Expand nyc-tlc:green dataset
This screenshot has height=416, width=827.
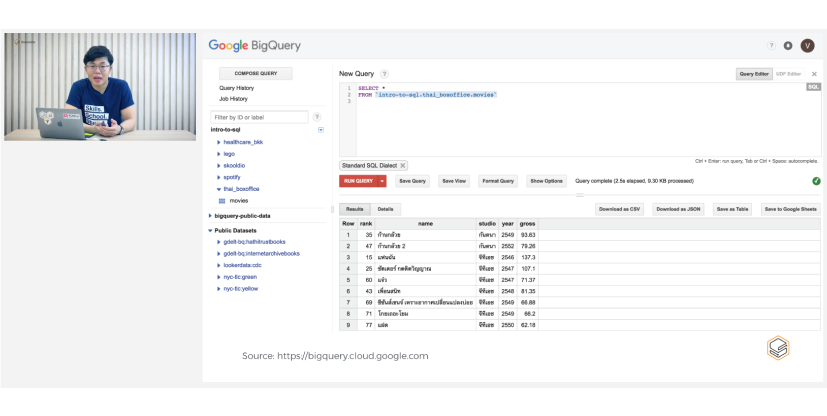(219, 277)
